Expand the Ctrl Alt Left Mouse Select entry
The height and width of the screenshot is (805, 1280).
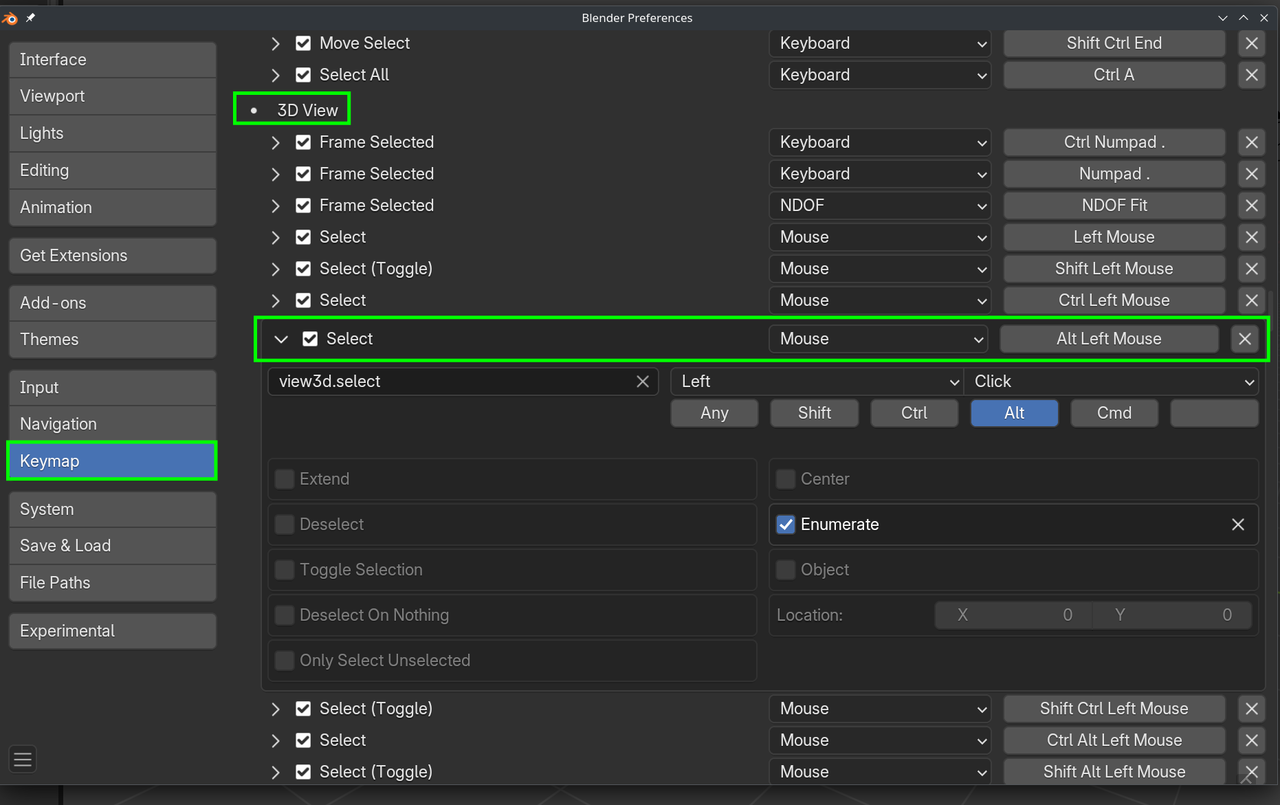(x=276, y=740)
